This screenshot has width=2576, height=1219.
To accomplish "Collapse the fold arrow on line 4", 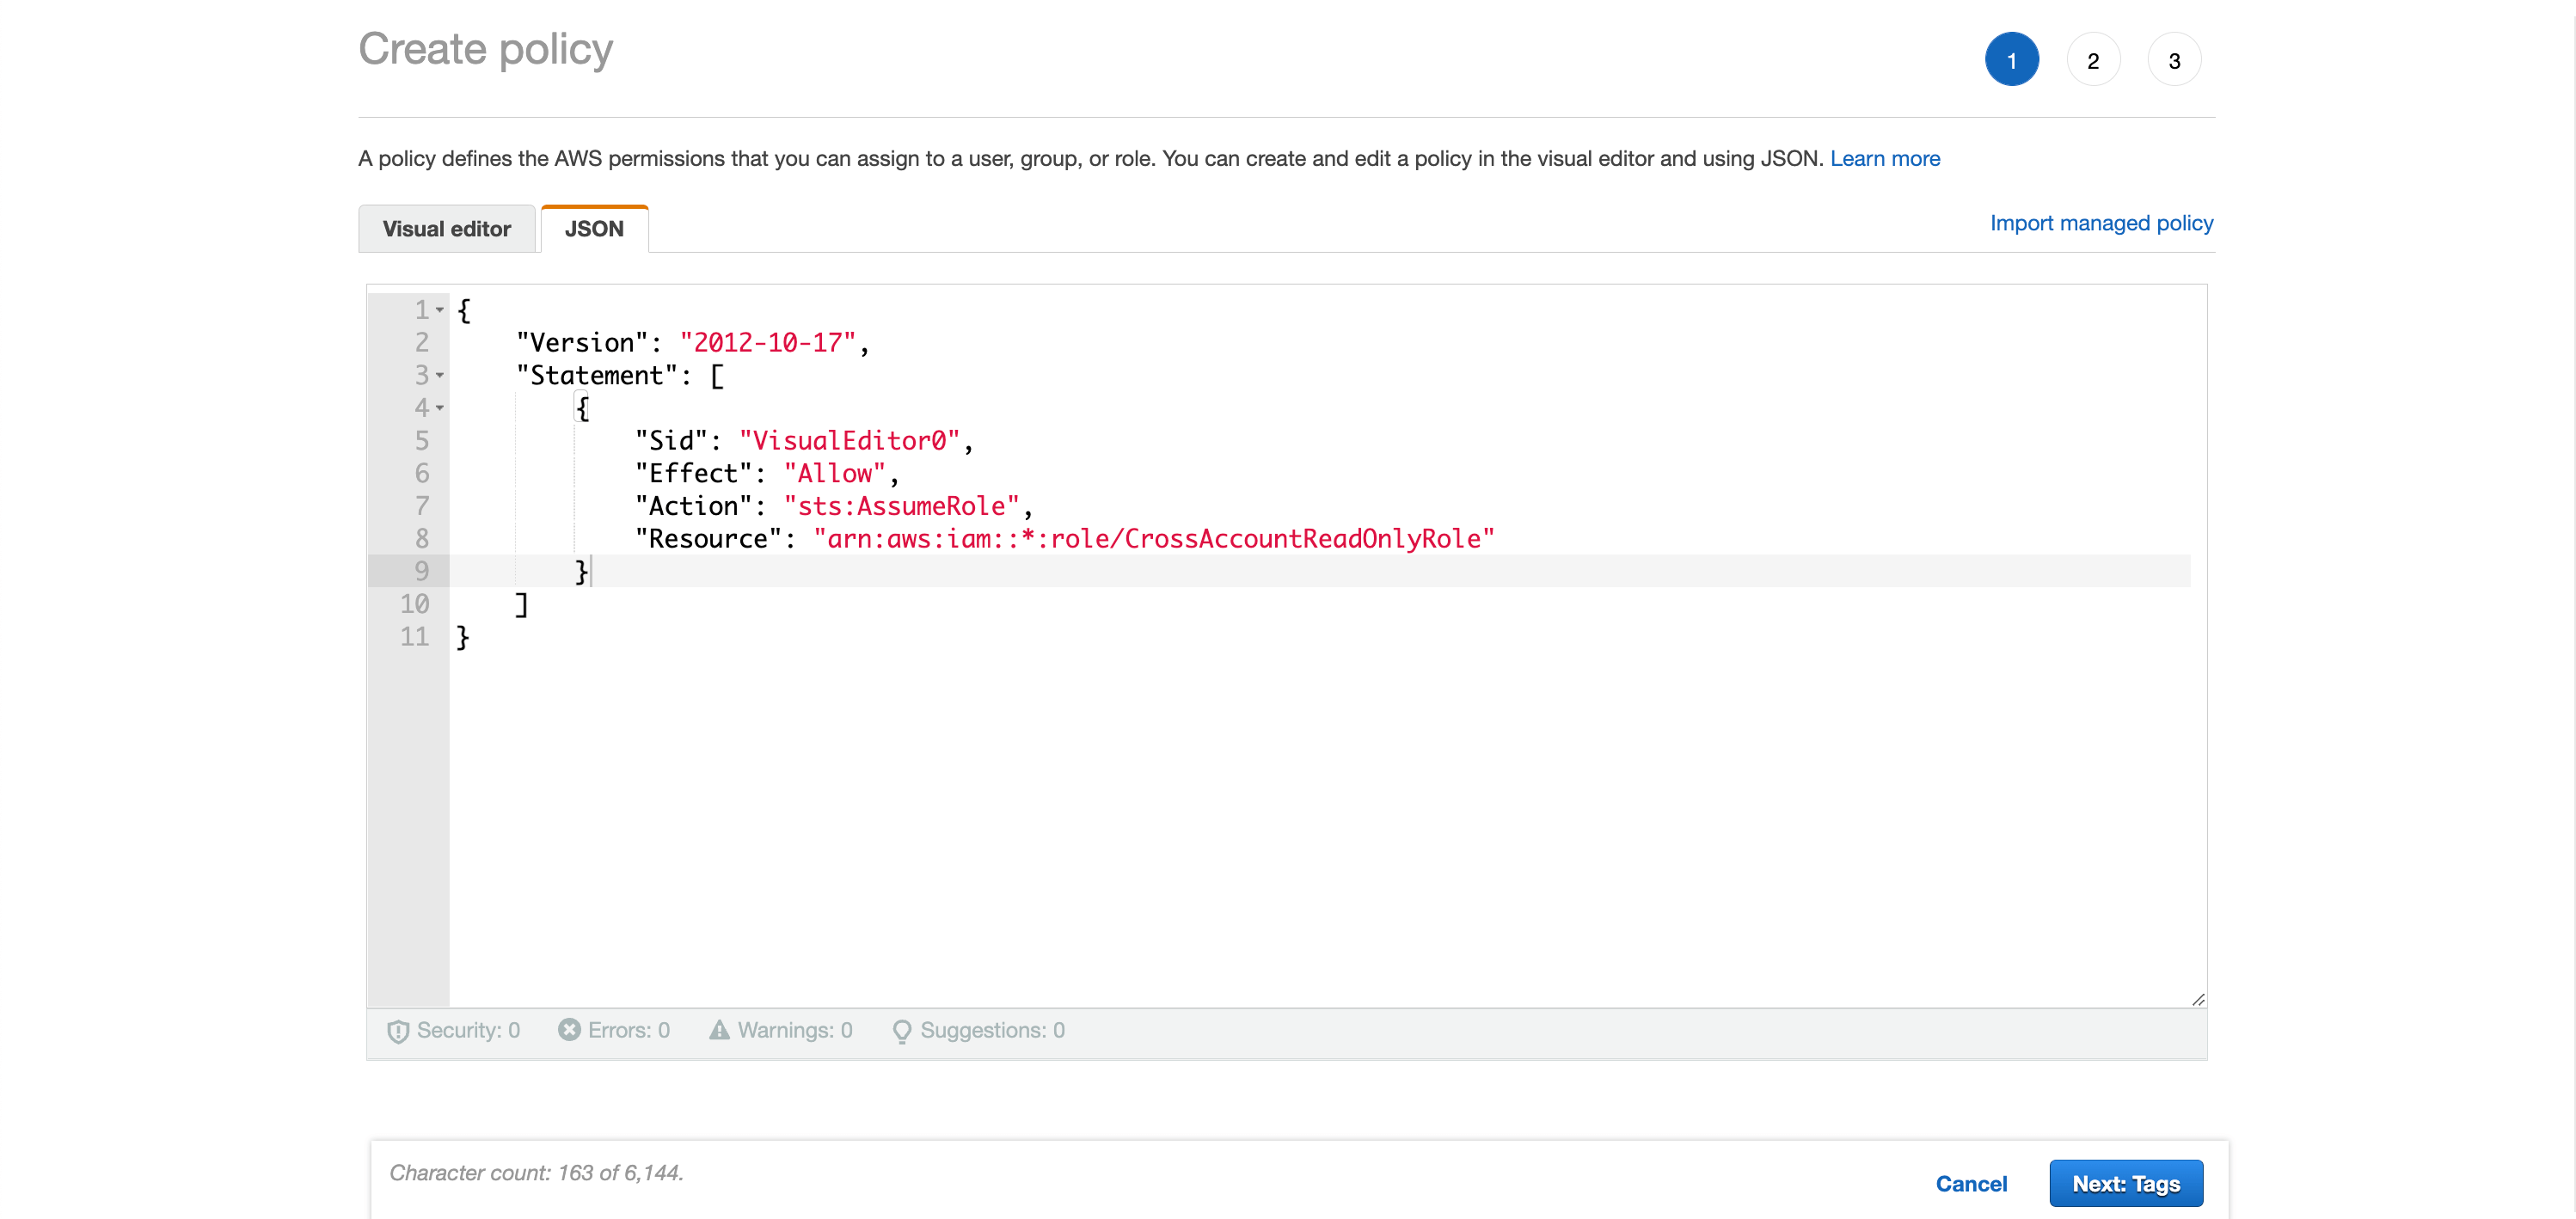I will [440, 408].
